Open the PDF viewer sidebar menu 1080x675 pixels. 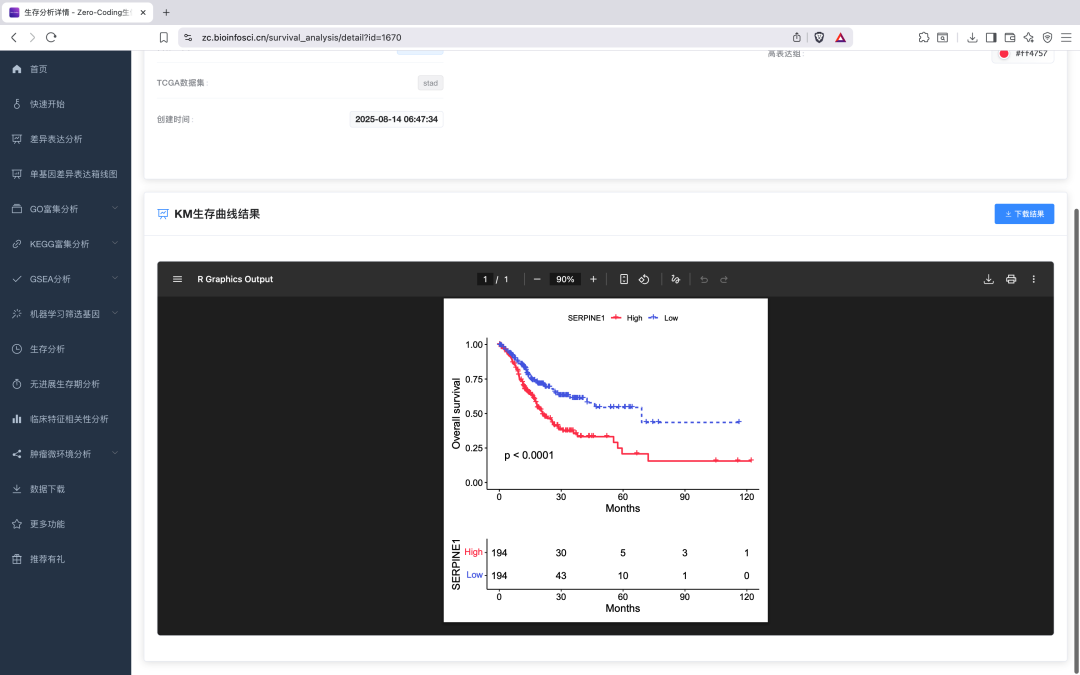click(x=177, y=279)
